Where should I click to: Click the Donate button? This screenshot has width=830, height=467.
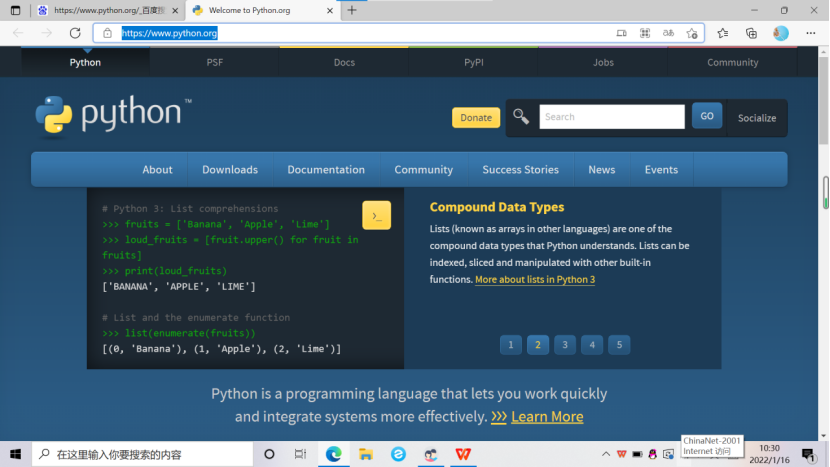476,118
